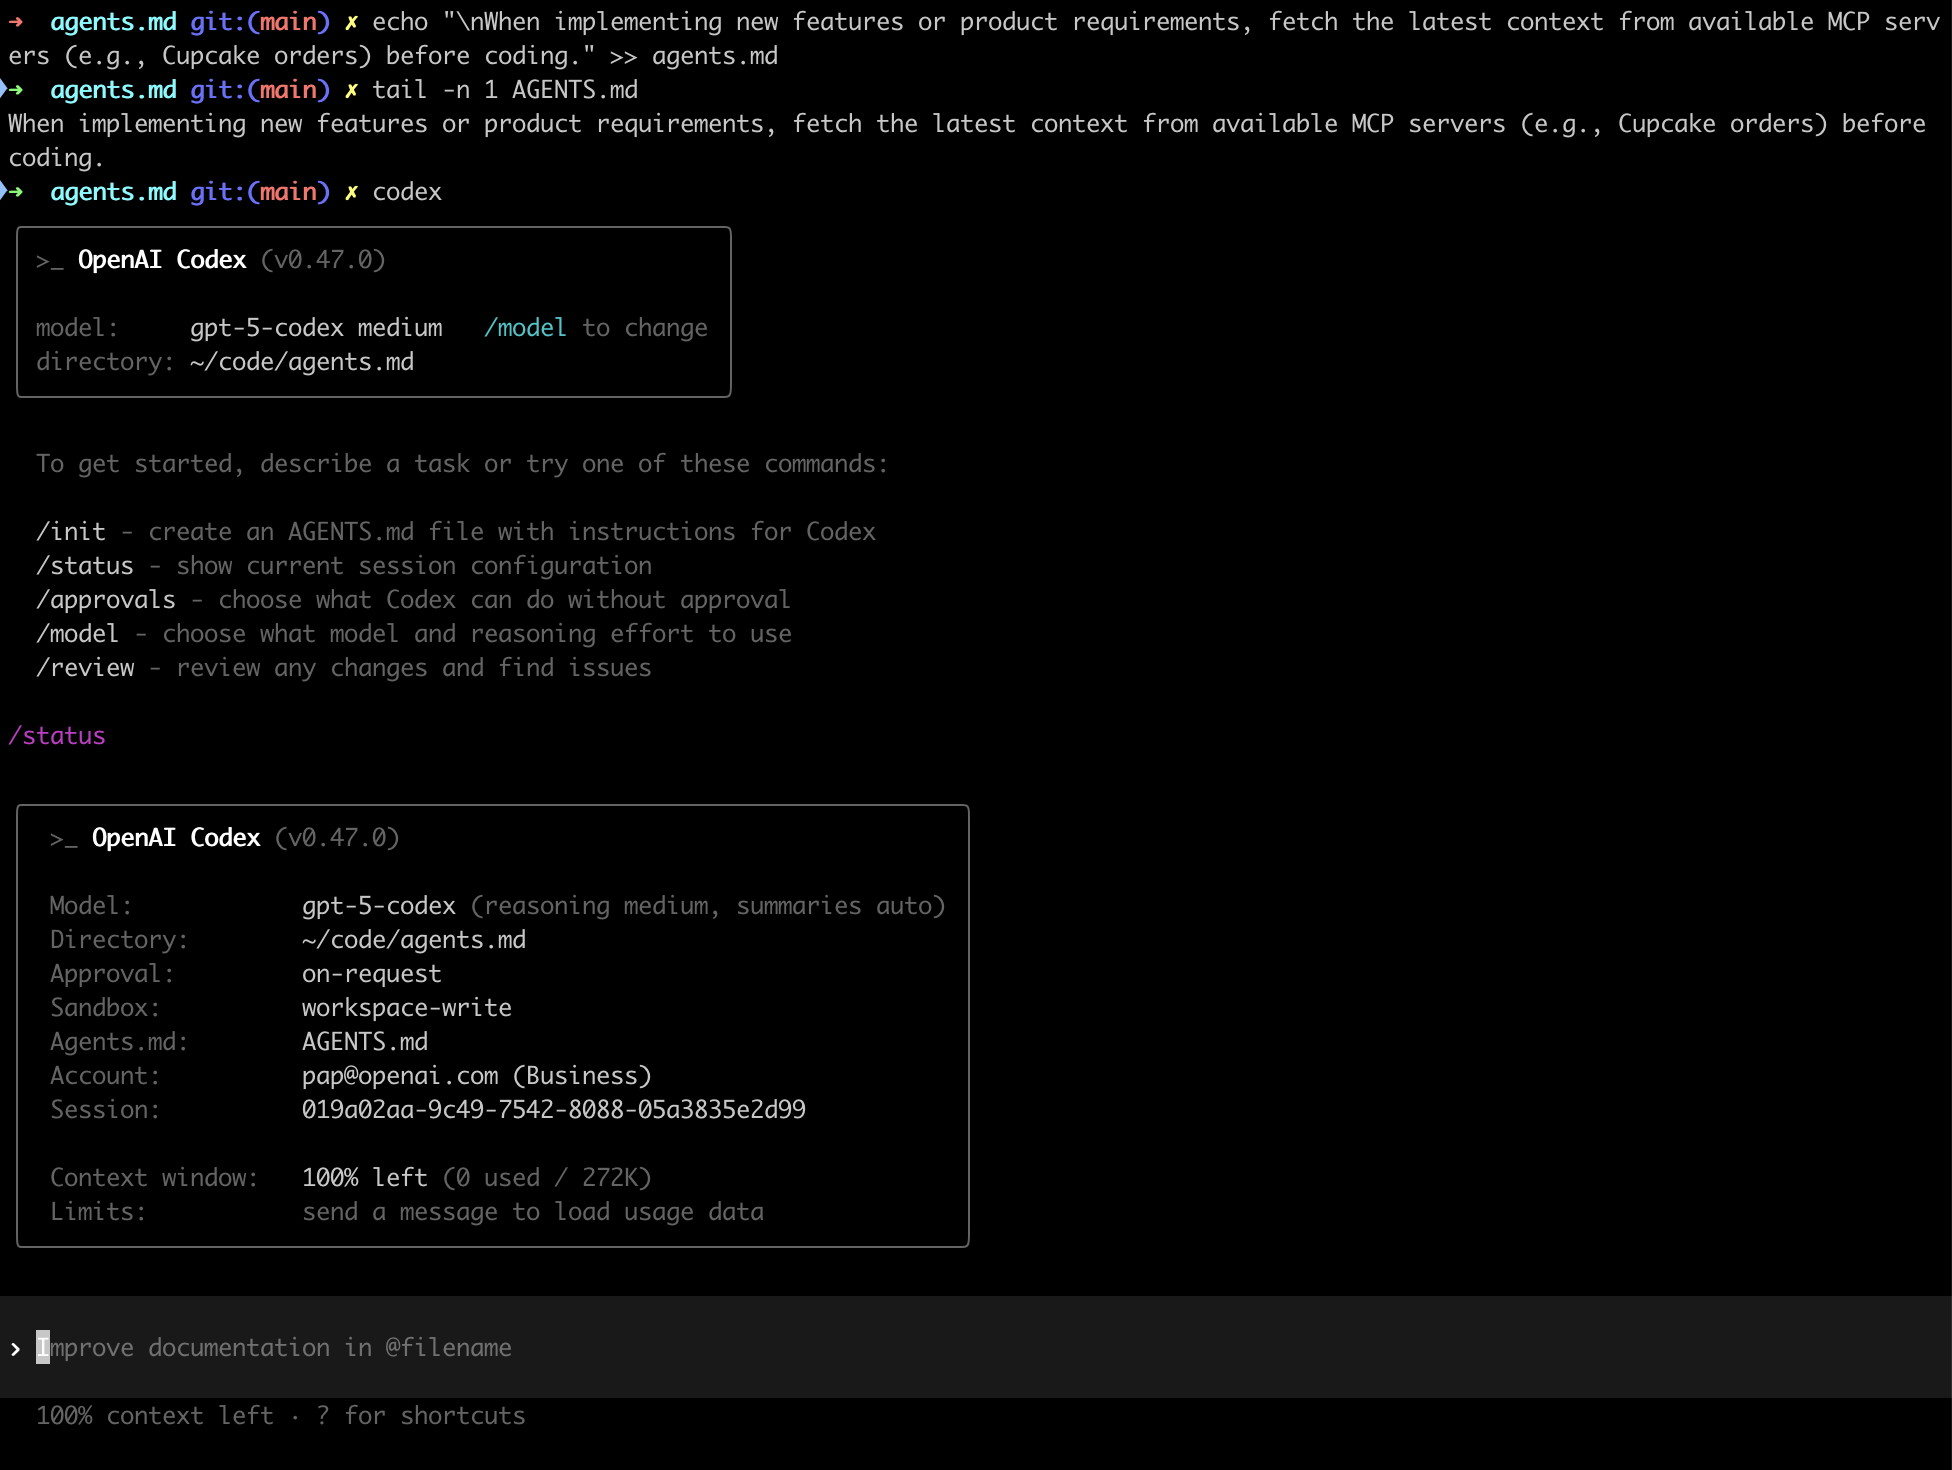The width and height of the screenshot is (1952, 1470).
Task: Click the /init command in suggestions
Action: pos(71,531)
